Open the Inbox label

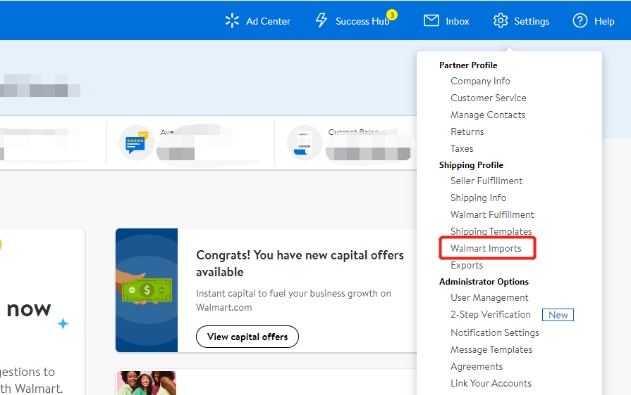click(457, 21)
